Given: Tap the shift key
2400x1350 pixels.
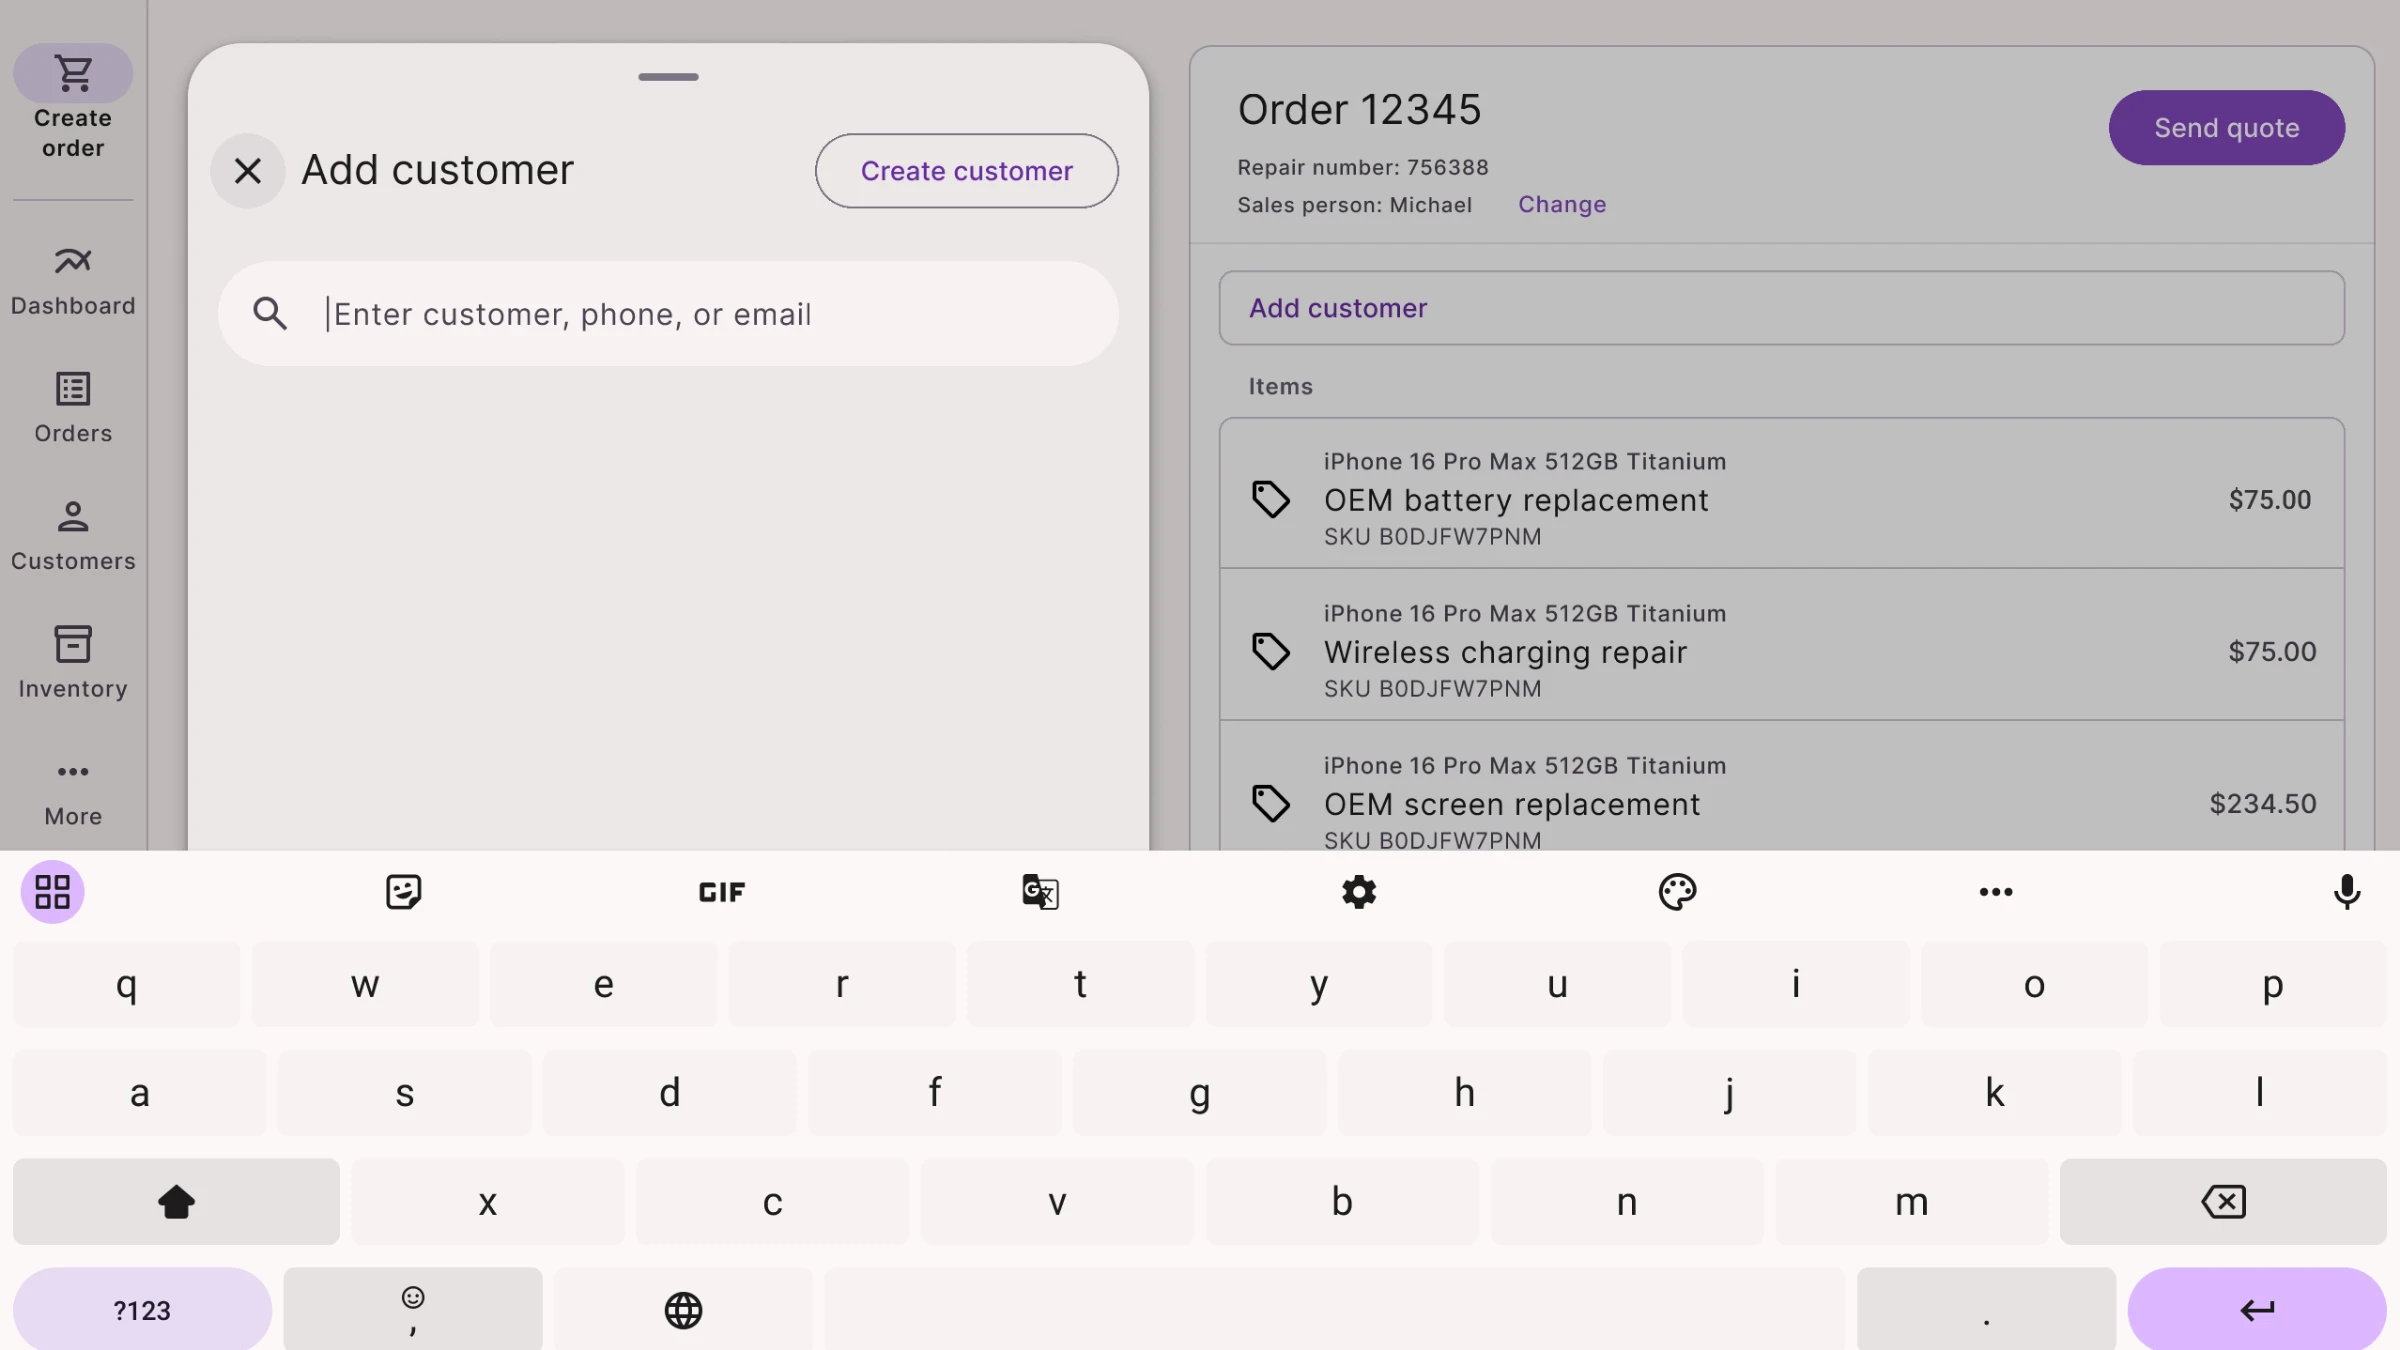Looking at the screenshot, I should pos(176,1202).
